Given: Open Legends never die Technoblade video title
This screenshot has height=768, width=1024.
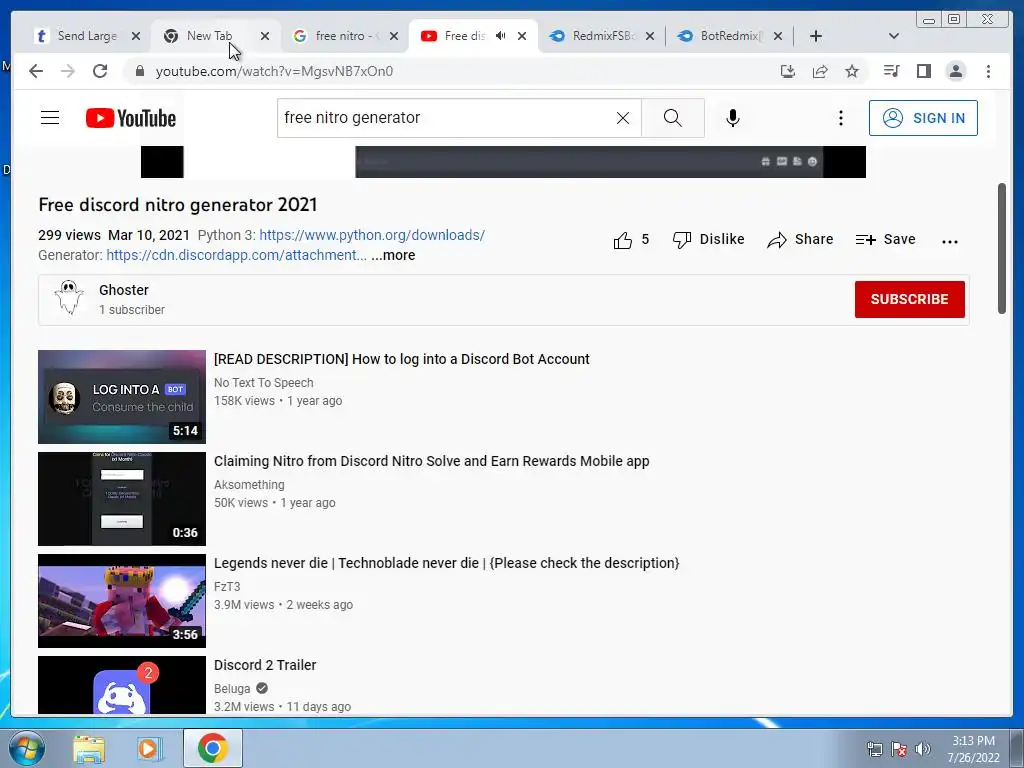Looking at the screenshot, I should 447,563.
